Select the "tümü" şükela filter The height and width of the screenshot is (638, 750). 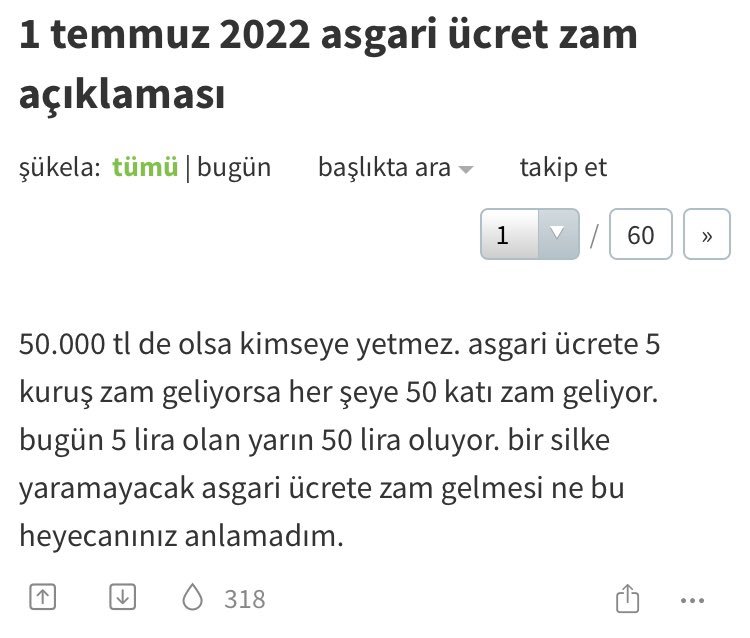tap(145, 168)
